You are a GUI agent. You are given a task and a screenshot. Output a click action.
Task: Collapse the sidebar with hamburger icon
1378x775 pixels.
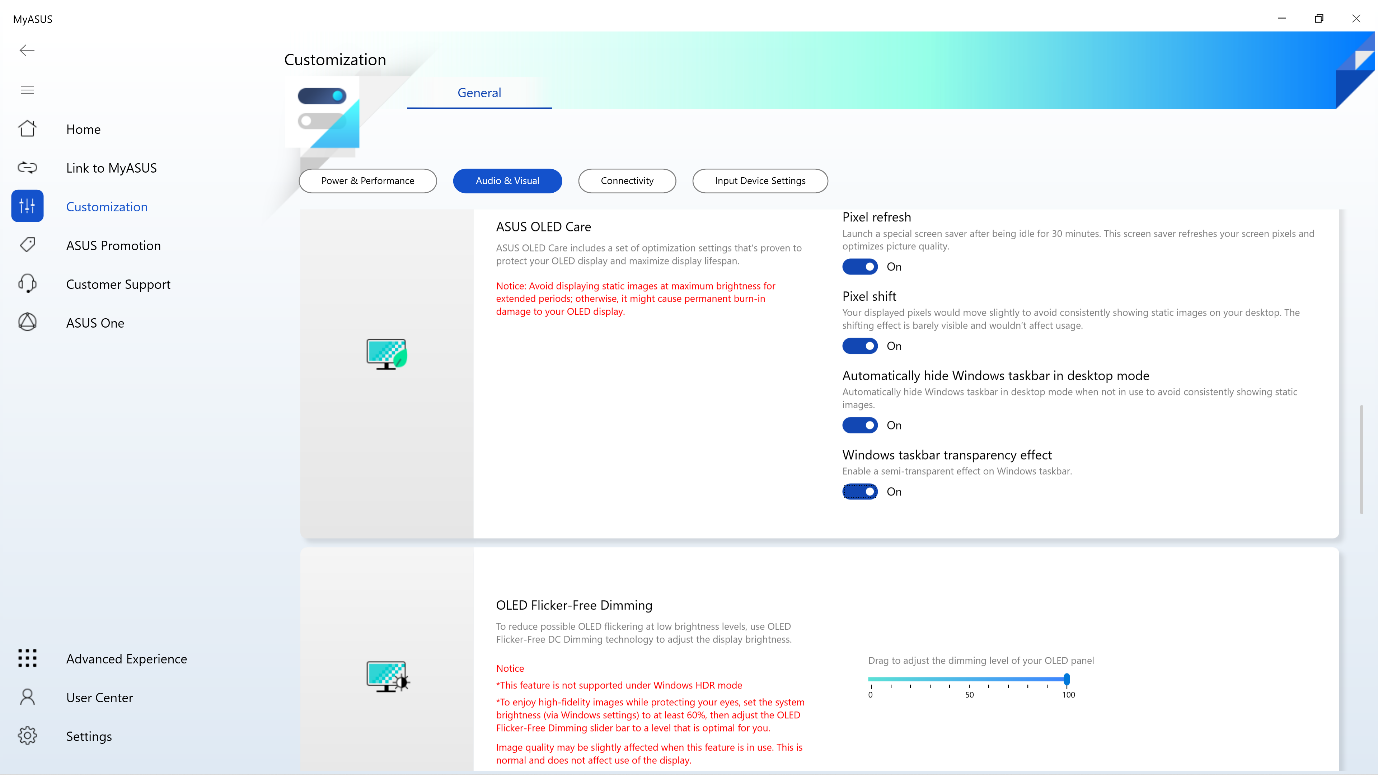pos(27,90)
